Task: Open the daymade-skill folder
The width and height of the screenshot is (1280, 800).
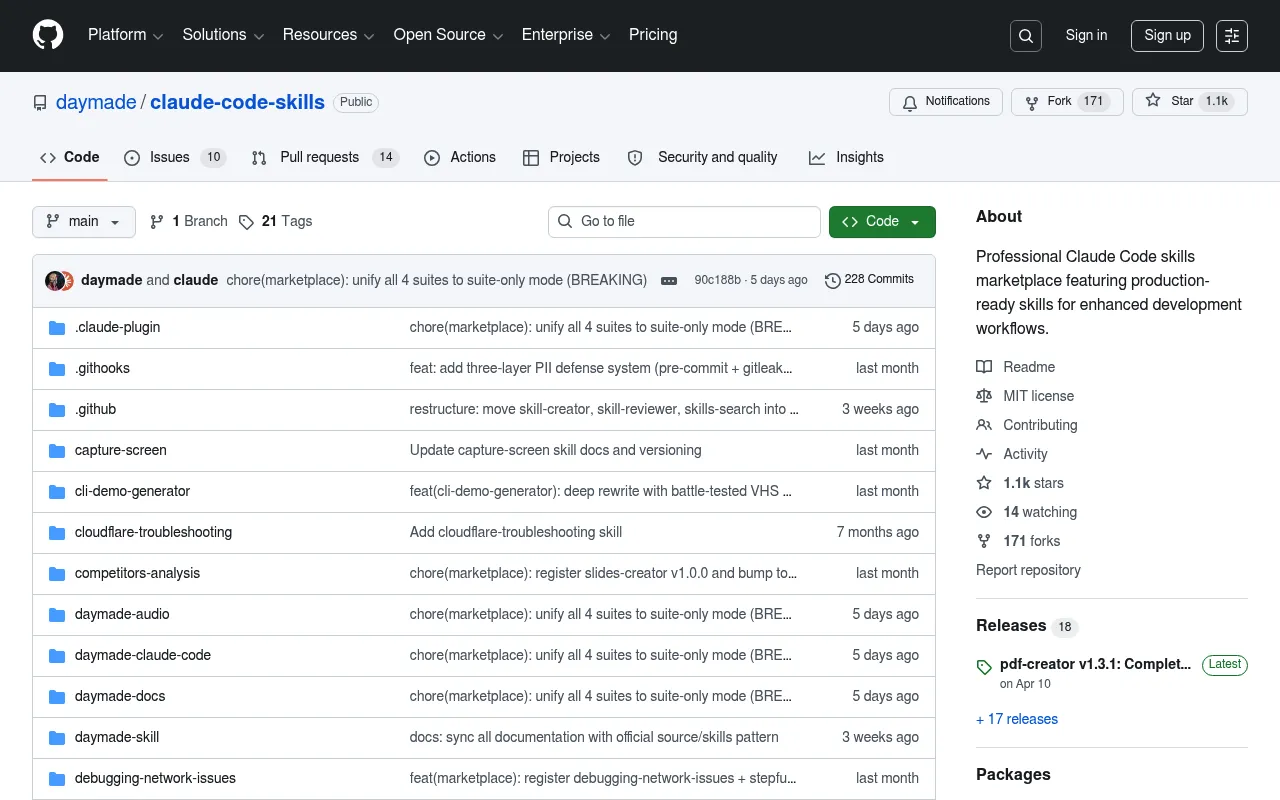Action: point(117,738)
